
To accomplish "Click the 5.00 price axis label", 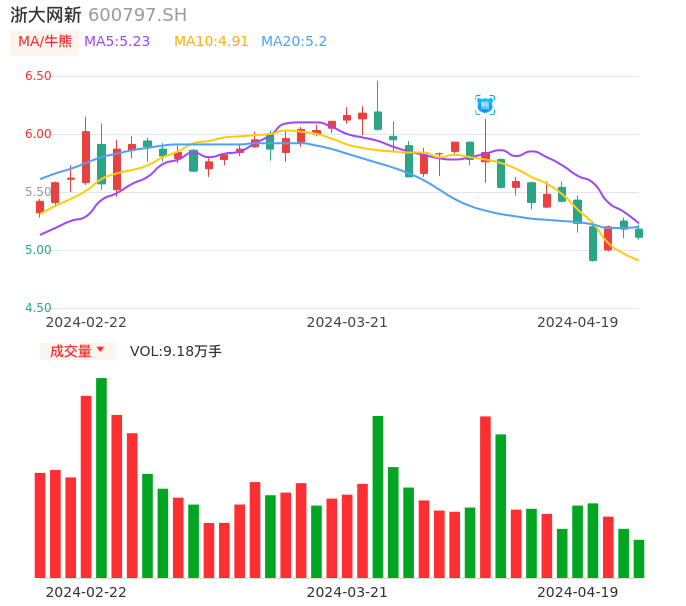I will [38, 250].
